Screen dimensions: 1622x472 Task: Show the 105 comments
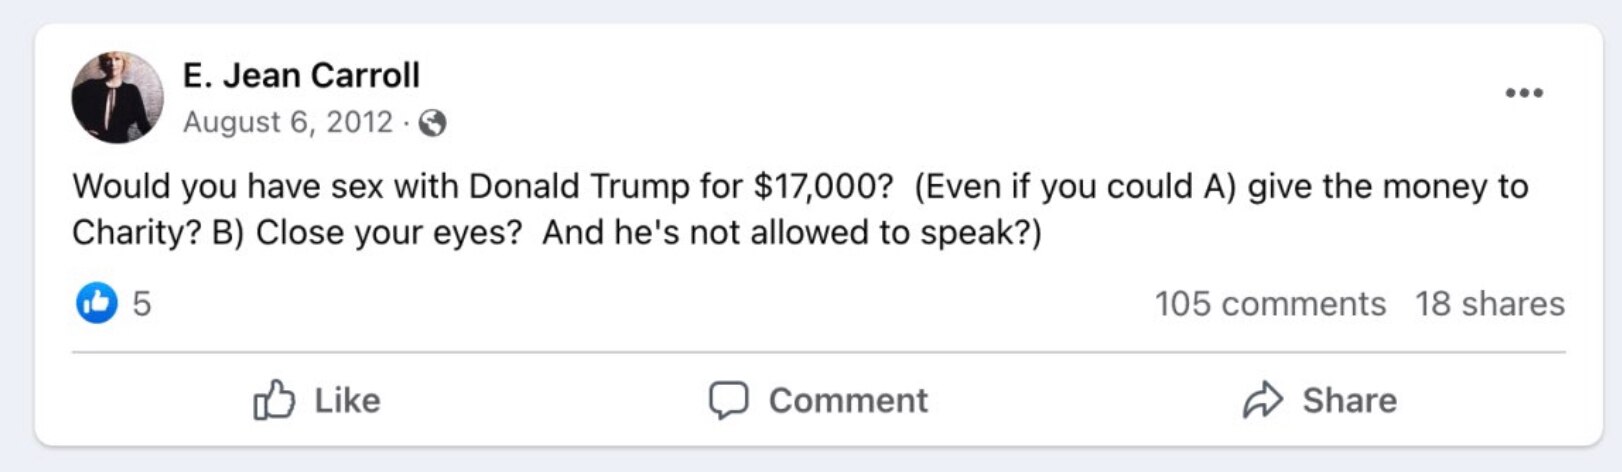(1270, 304)
